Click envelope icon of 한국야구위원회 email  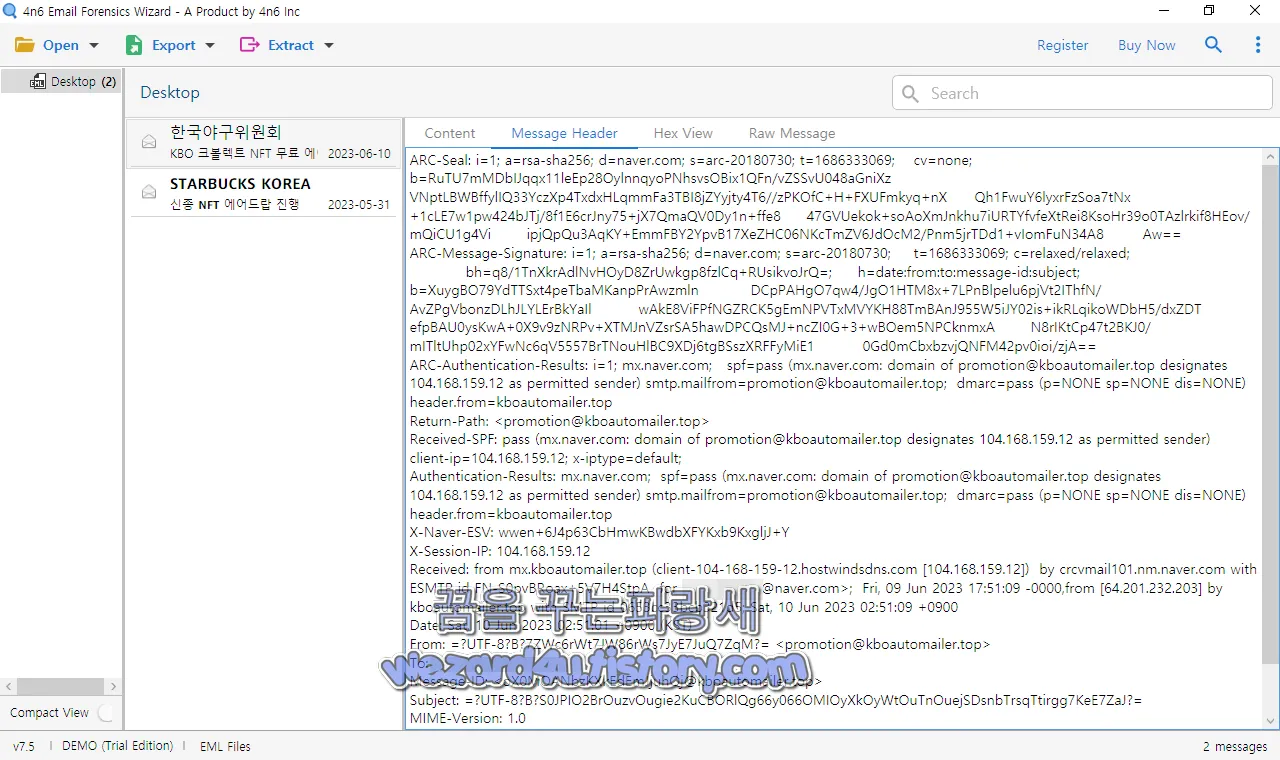click(x=149, y=142)
